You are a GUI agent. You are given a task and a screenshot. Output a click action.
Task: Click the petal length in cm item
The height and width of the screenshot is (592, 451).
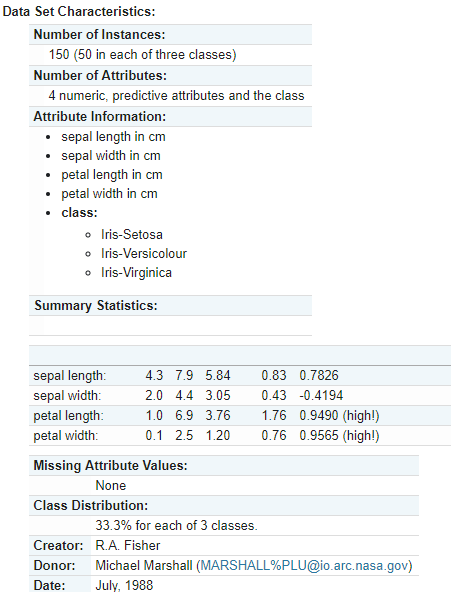pyautogui.click(x=112, y=175)
